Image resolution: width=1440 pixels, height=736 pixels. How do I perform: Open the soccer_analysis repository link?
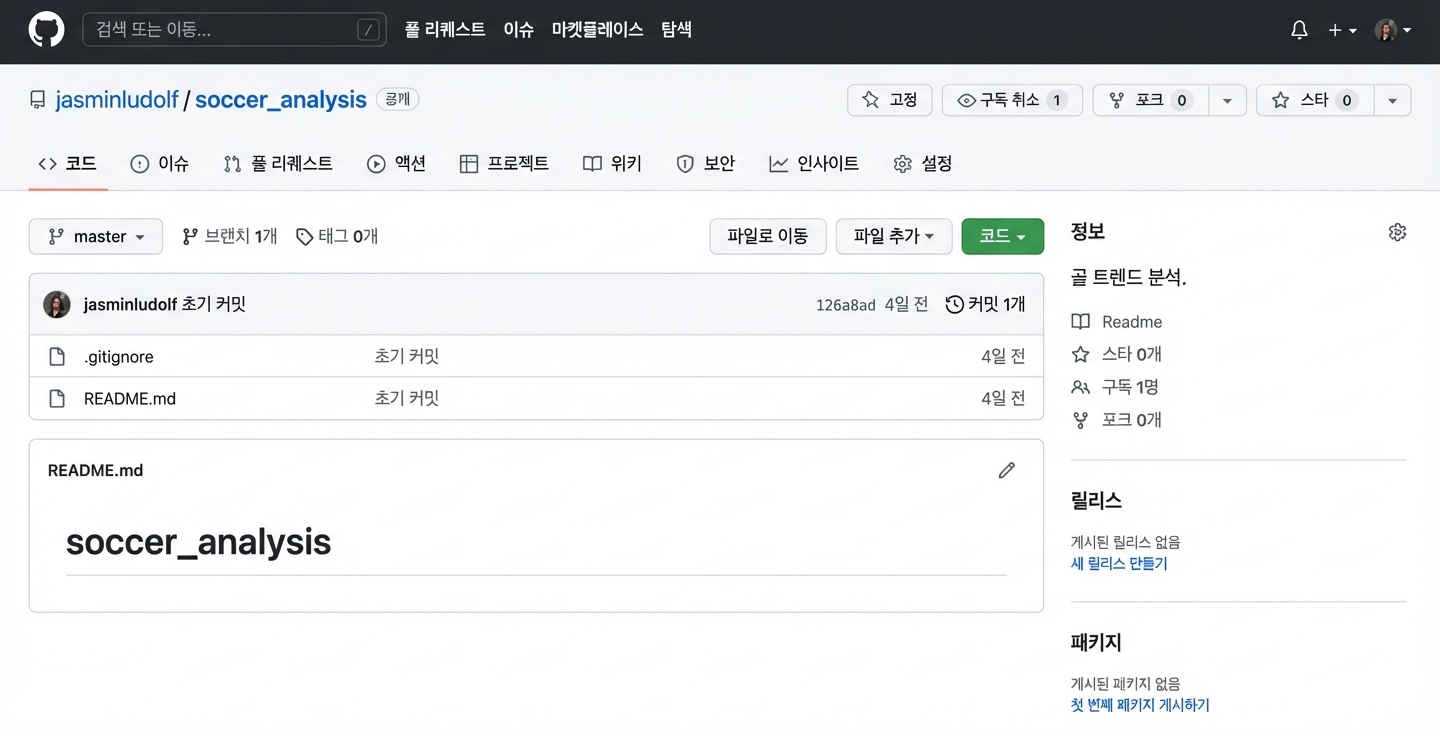(x=281, y=100)
